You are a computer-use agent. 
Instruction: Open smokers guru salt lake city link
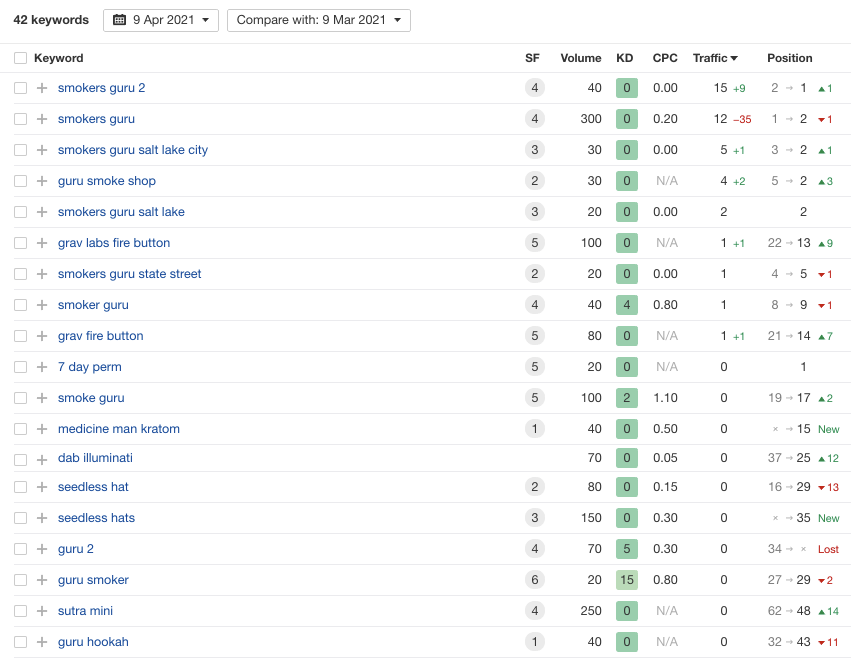[133, 150]
